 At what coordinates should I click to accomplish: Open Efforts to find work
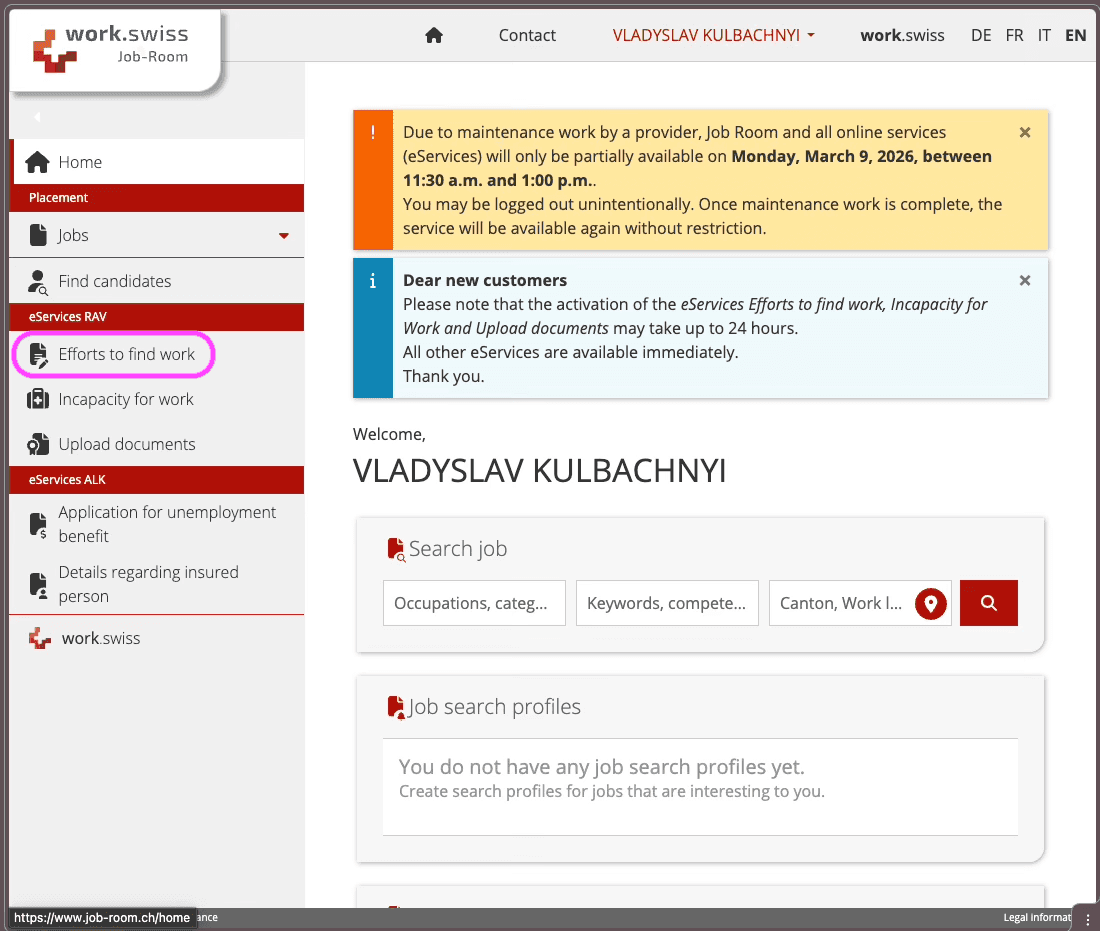pos(126,355)
